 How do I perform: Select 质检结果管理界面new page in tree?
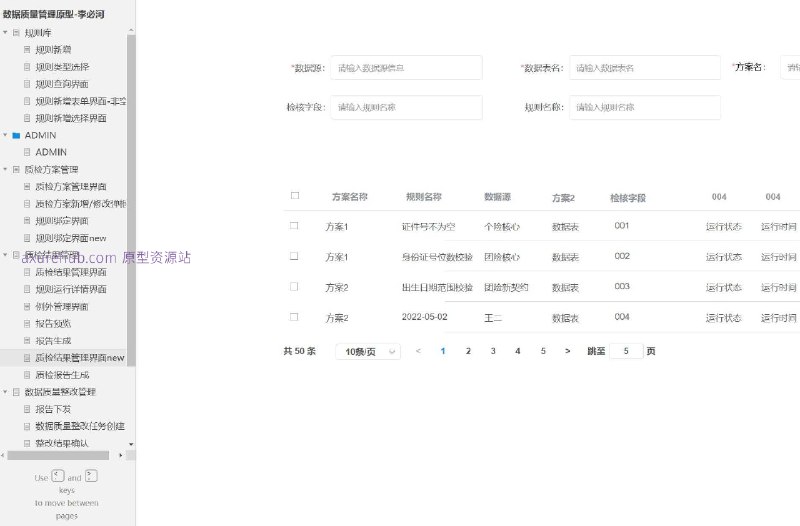pyautogui.click(x=80, y=358)
